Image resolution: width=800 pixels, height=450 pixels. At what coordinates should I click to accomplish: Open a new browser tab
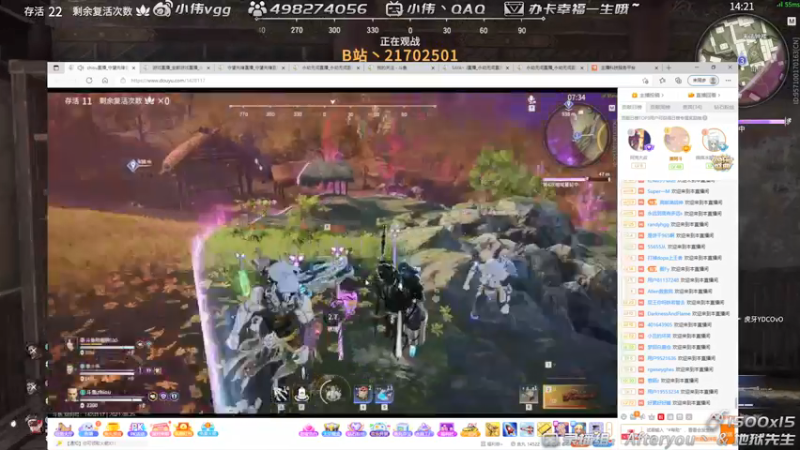[669, 67]
